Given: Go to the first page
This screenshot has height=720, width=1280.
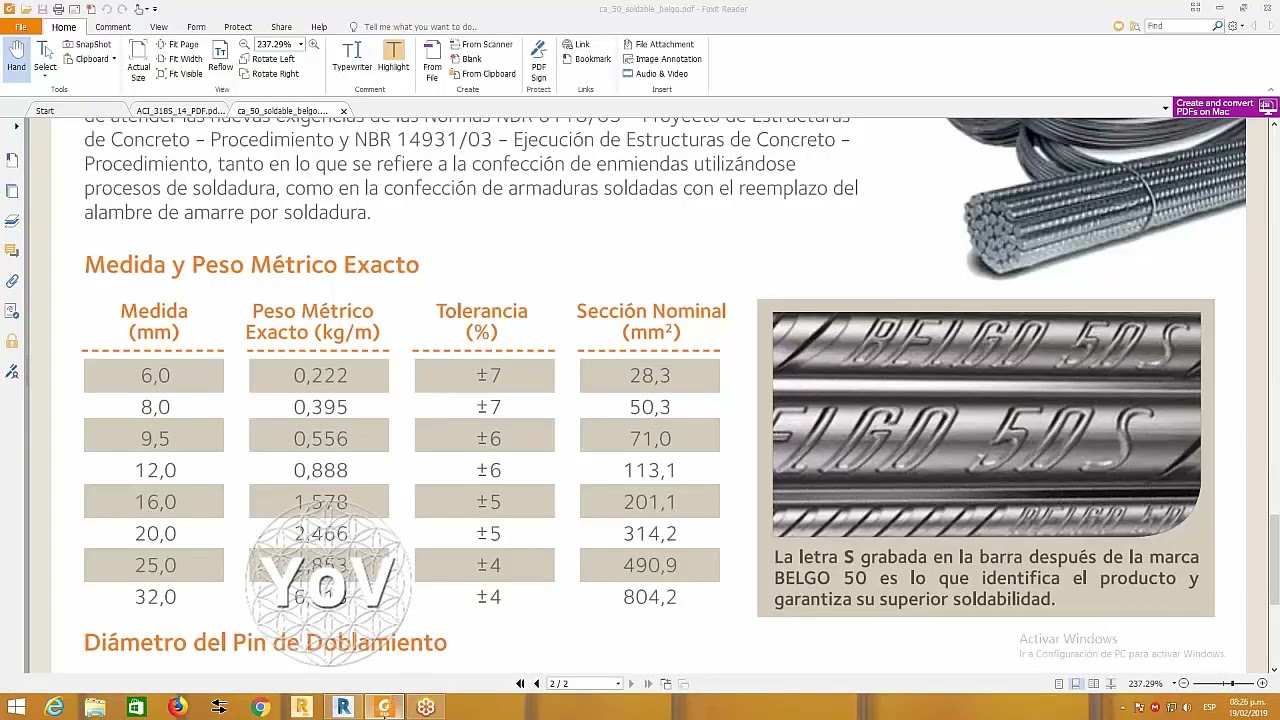Looking at the screenshot, I should point(520,684).
